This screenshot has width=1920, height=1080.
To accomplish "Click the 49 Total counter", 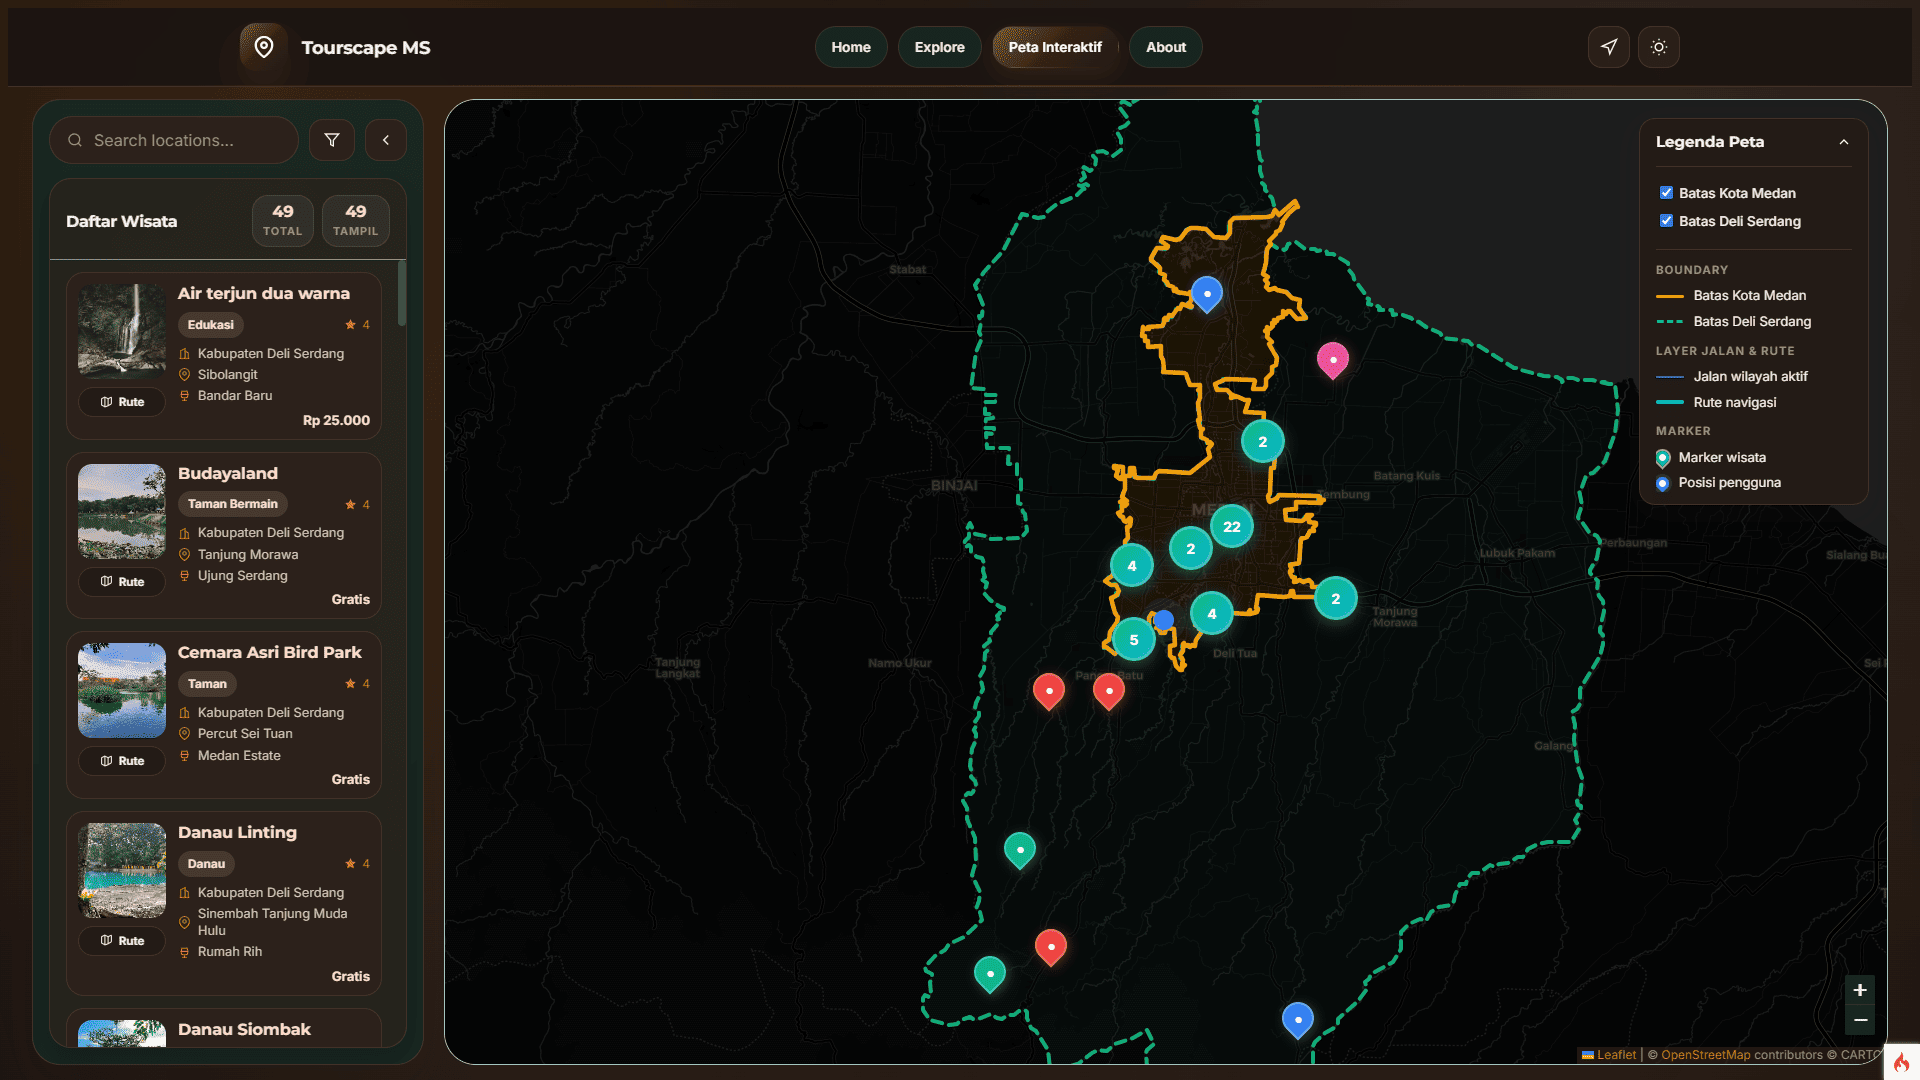I will click(283, 220).
